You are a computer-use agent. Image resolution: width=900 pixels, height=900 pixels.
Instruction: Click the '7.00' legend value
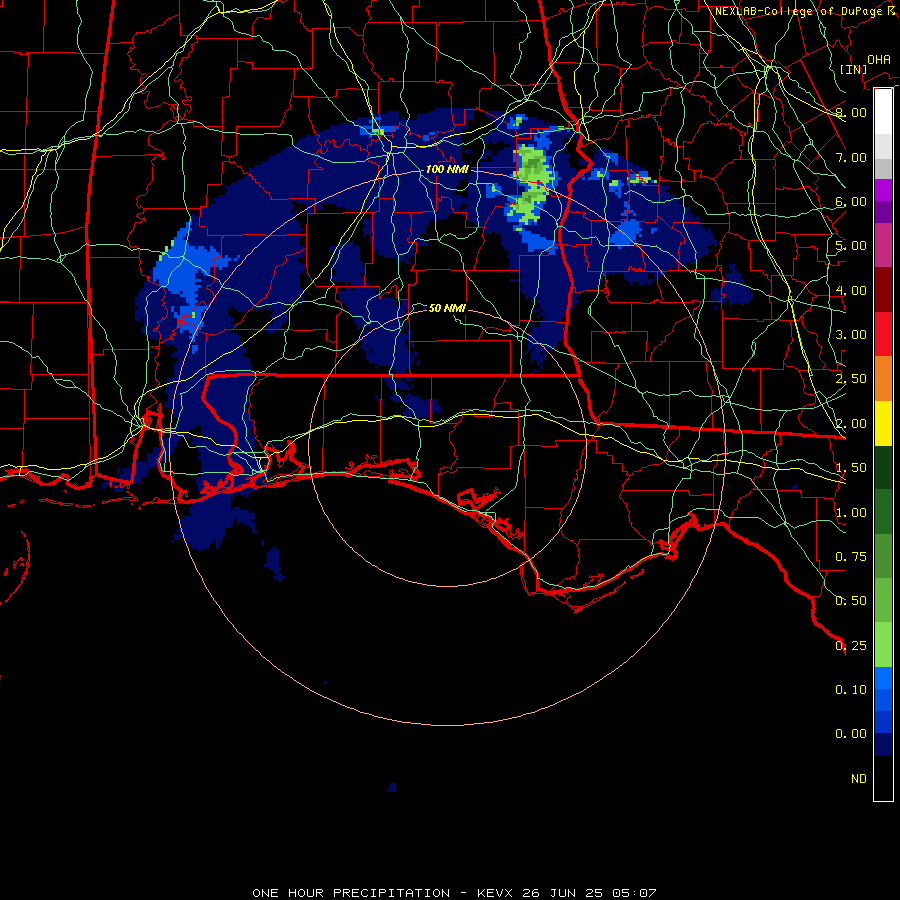pos(851,157)
